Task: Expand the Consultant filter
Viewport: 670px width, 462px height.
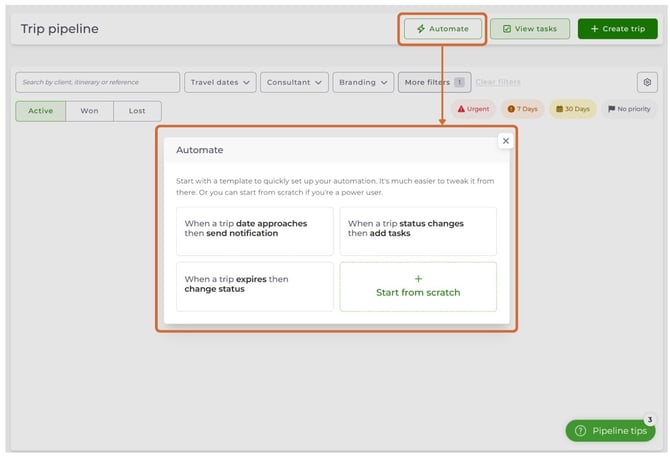Action: (294, 82)
